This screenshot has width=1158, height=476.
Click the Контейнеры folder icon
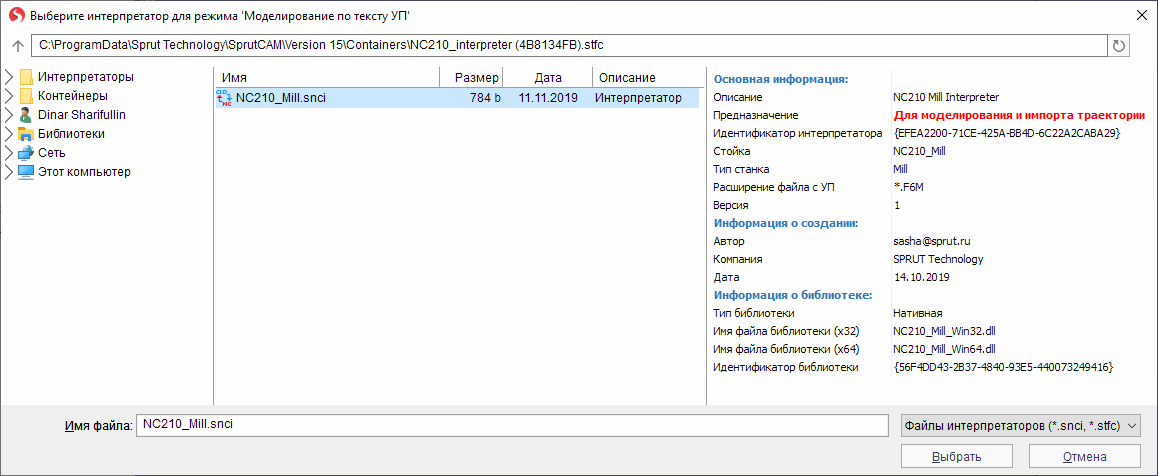click(27, 96)
